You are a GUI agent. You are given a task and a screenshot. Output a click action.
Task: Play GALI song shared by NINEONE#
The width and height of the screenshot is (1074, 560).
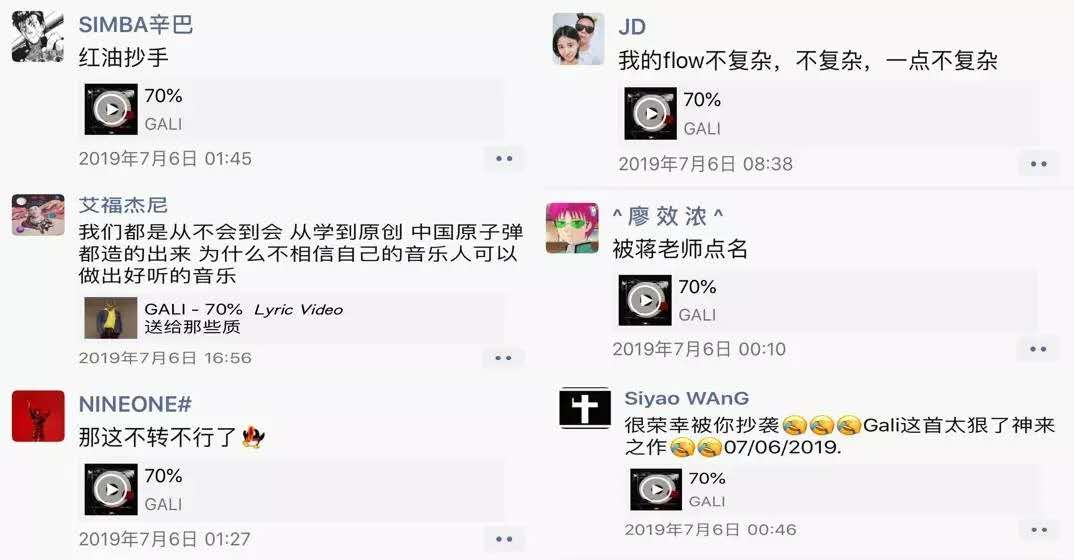111,489
